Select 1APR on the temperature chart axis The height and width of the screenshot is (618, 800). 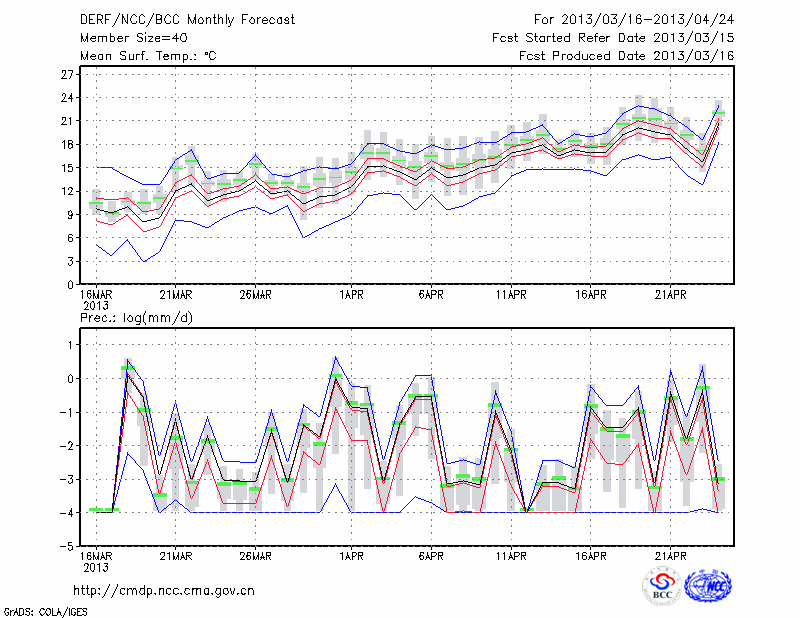tap(351, 295)
